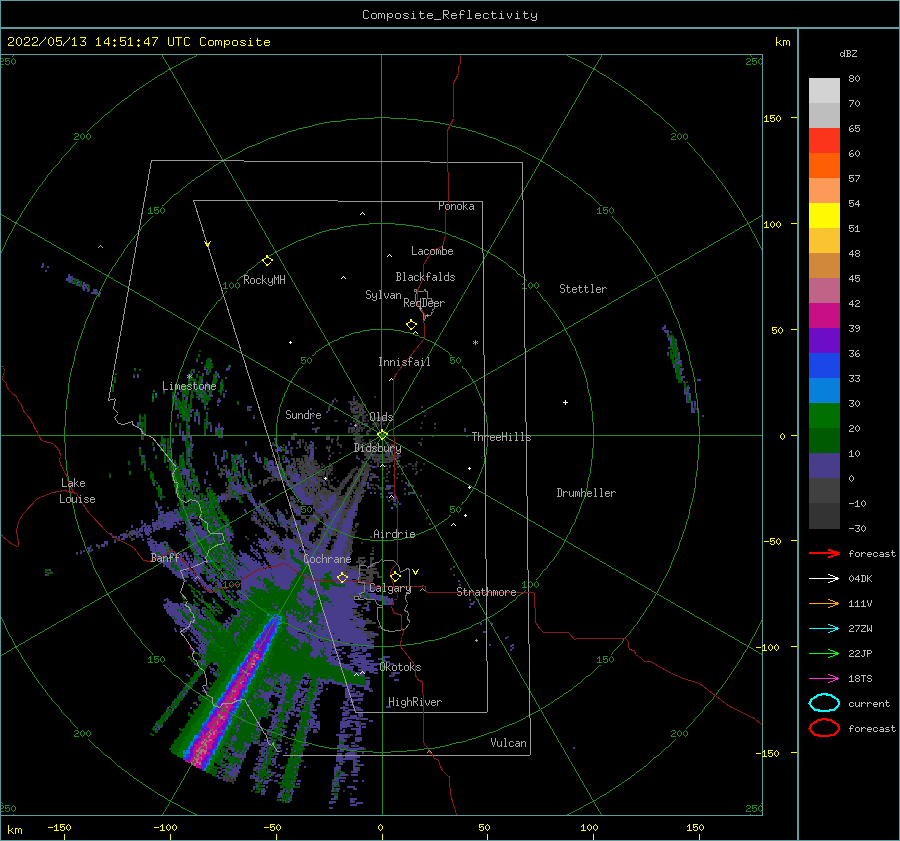Click the Blackfalds label
900x841 pixels.
click(425, 277)
